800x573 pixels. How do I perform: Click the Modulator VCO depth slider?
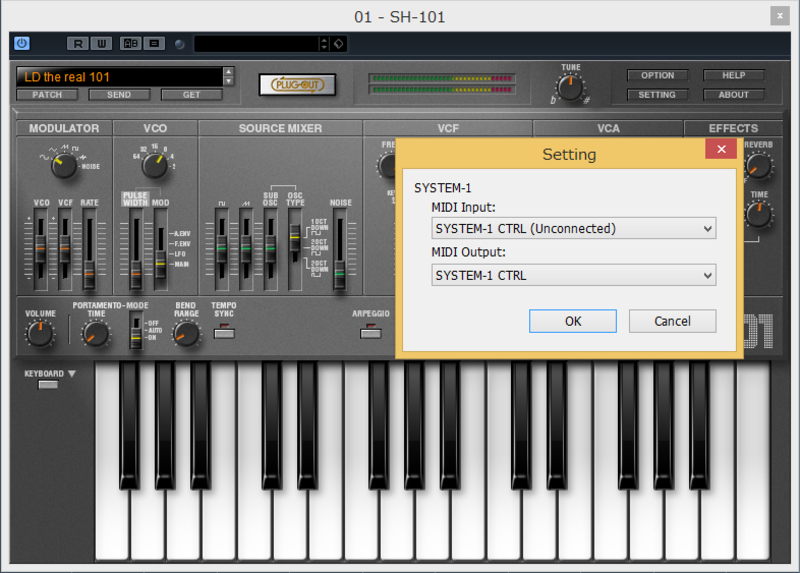40,249
